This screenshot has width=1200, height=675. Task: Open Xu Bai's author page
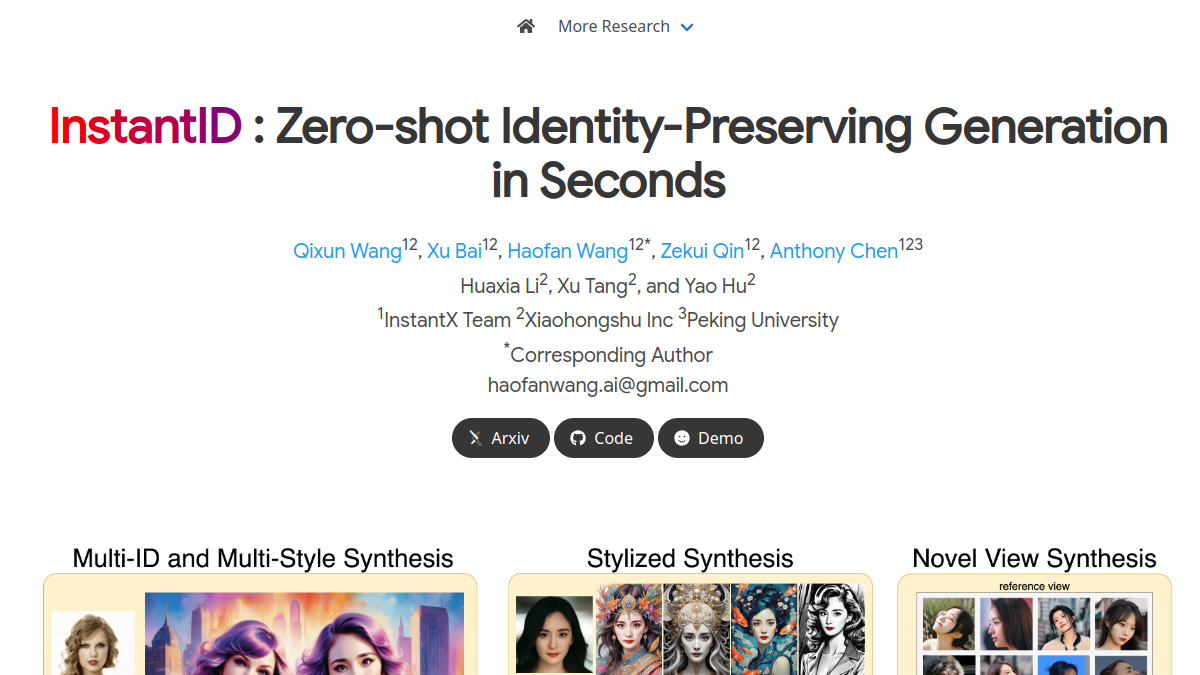[x=454, y=251]
